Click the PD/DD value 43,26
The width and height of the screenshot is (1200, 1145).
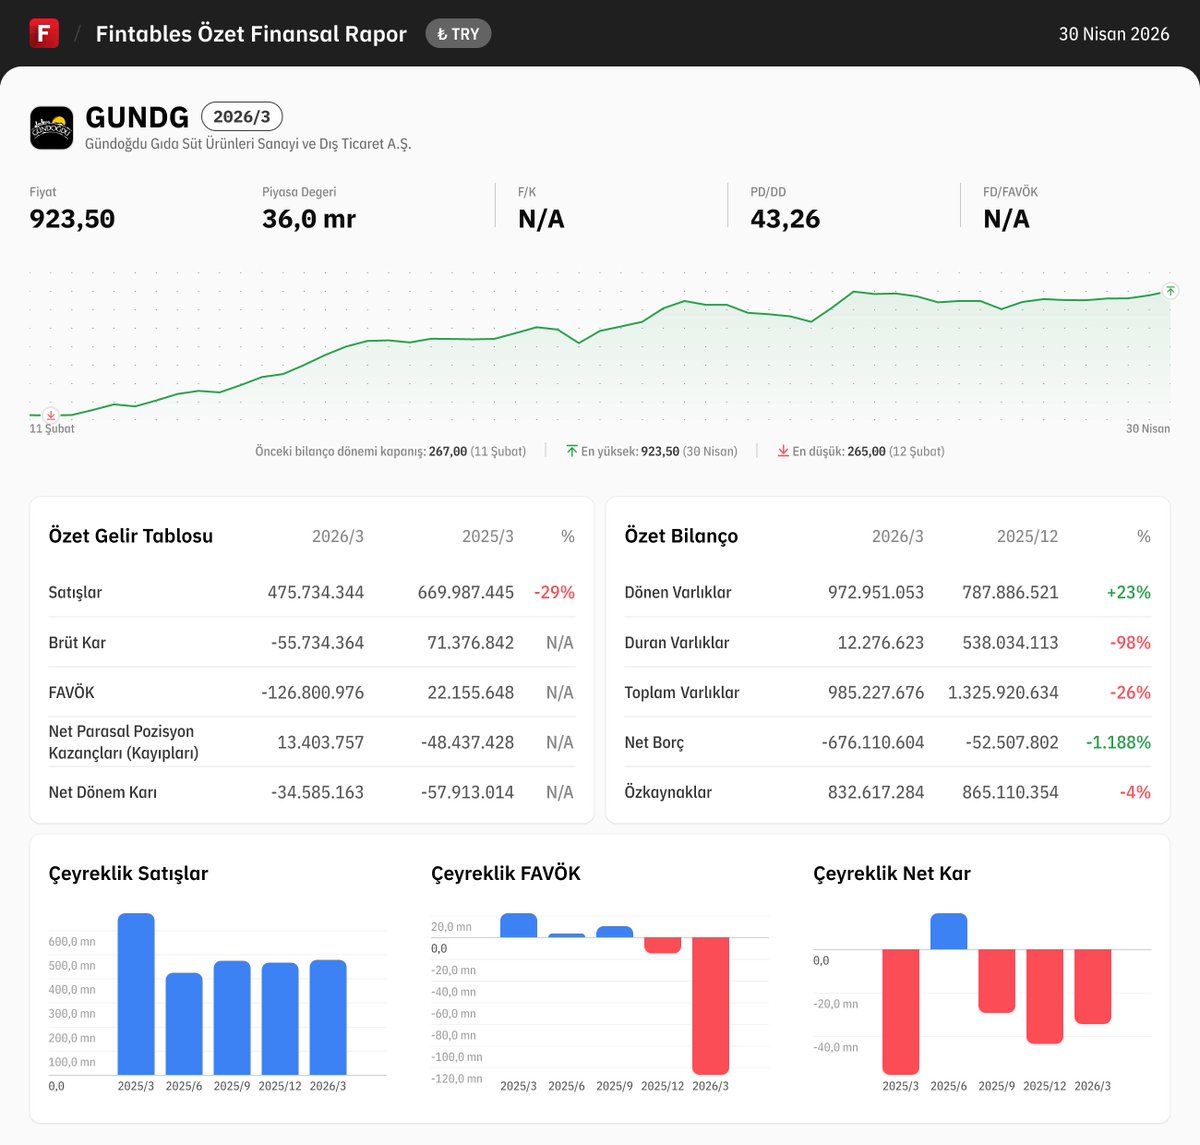pos(785,219)
